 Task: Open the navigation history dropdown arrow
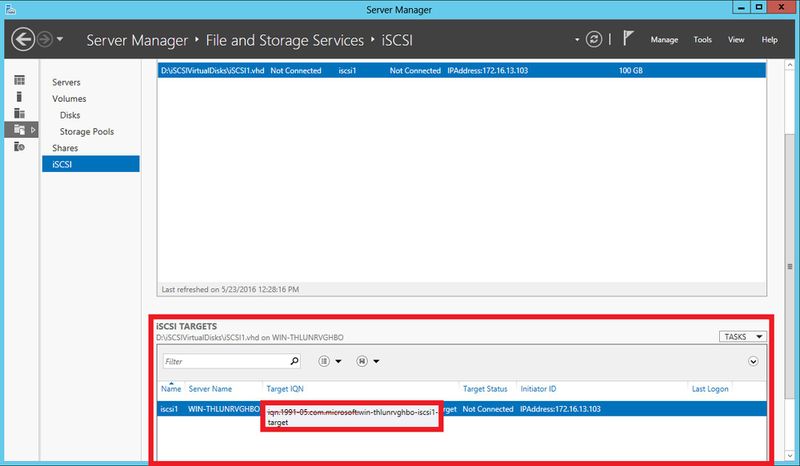pyautogui.click(x=61, y=40)
